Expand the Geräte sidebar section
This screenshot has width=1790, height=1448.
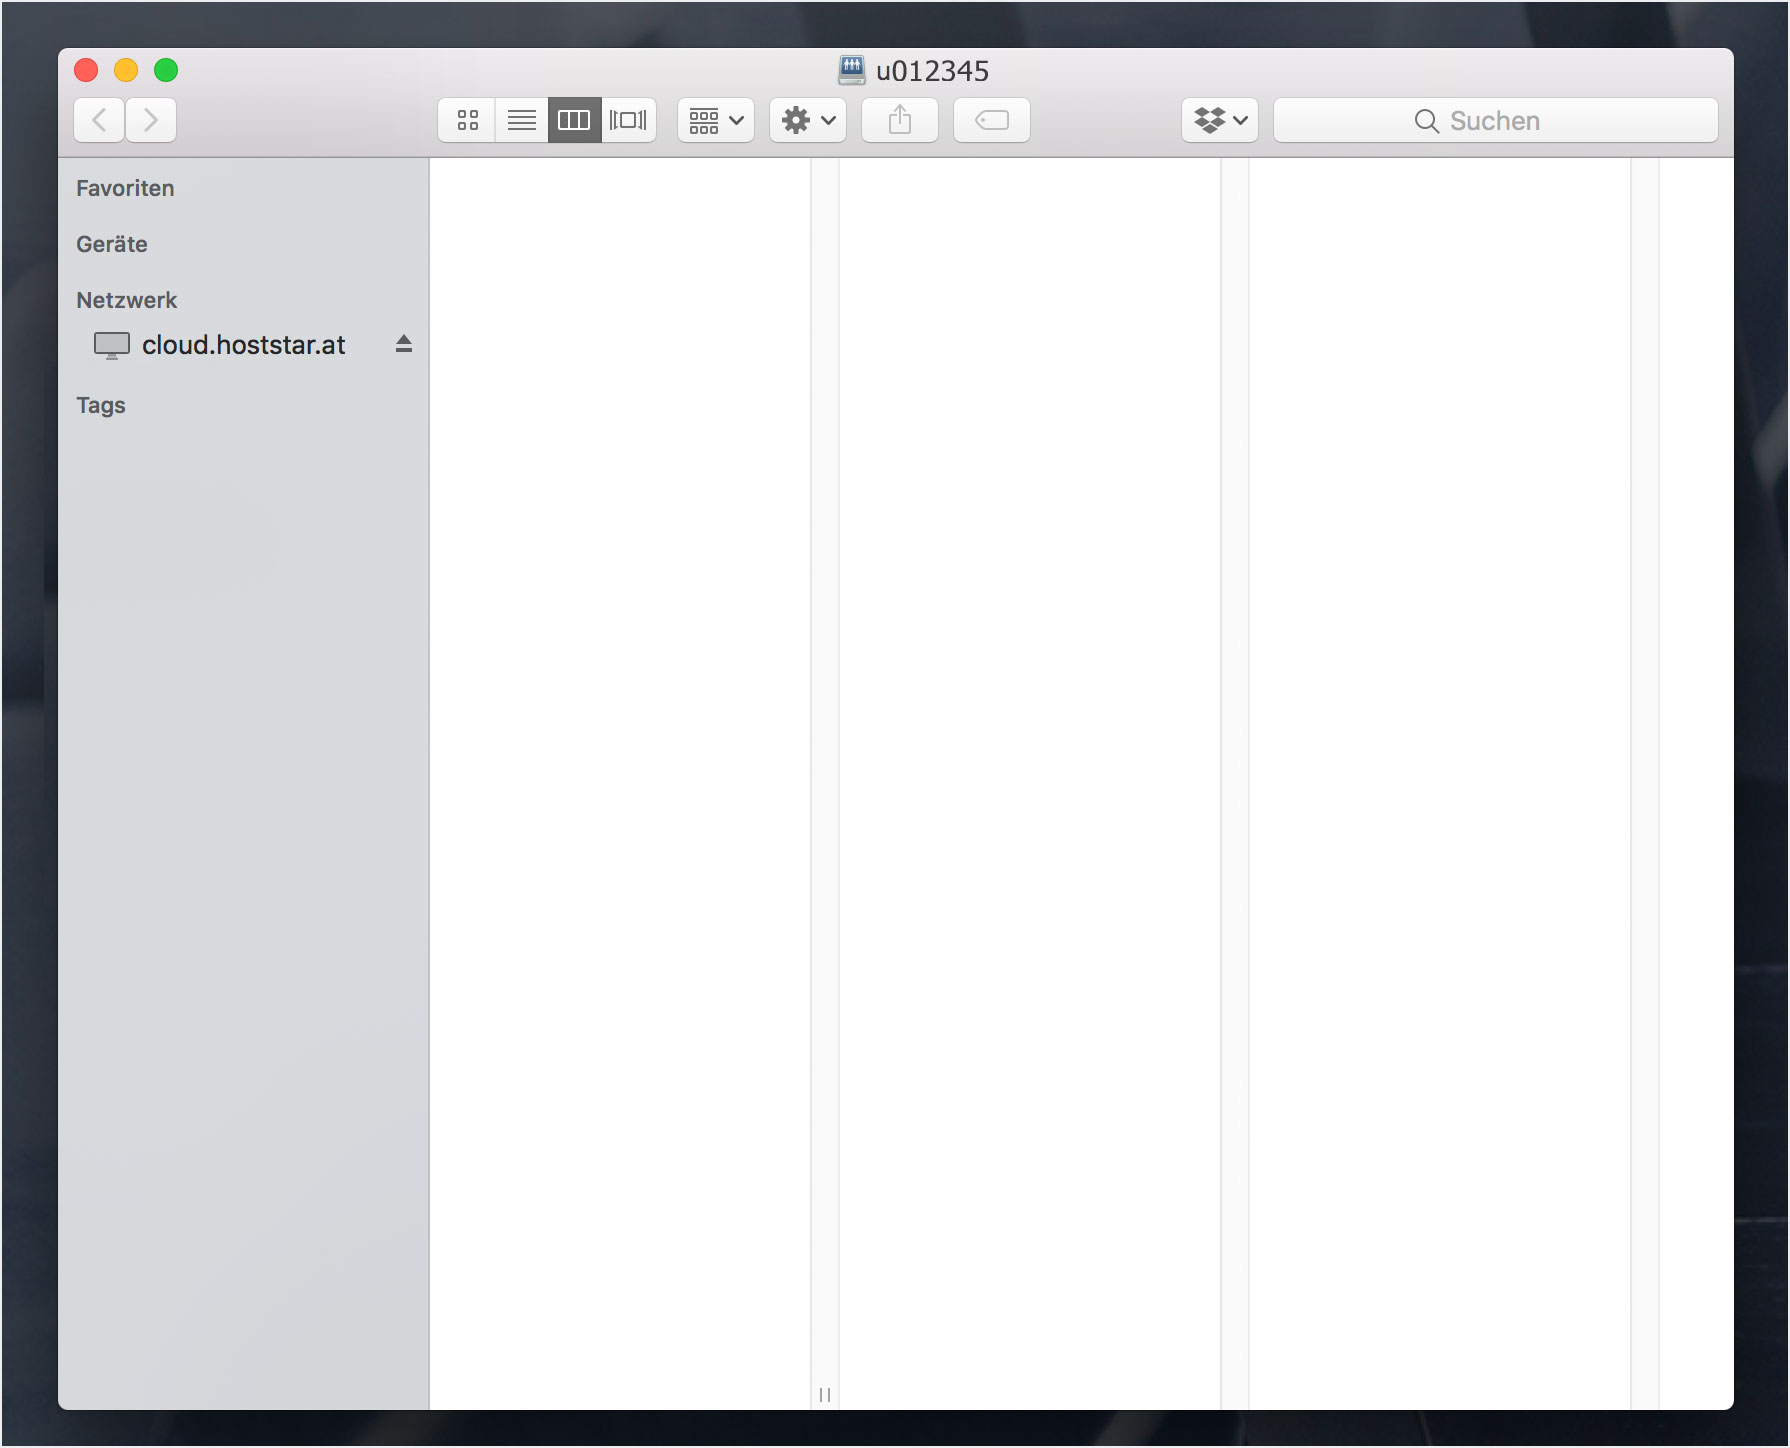(112, 244)
